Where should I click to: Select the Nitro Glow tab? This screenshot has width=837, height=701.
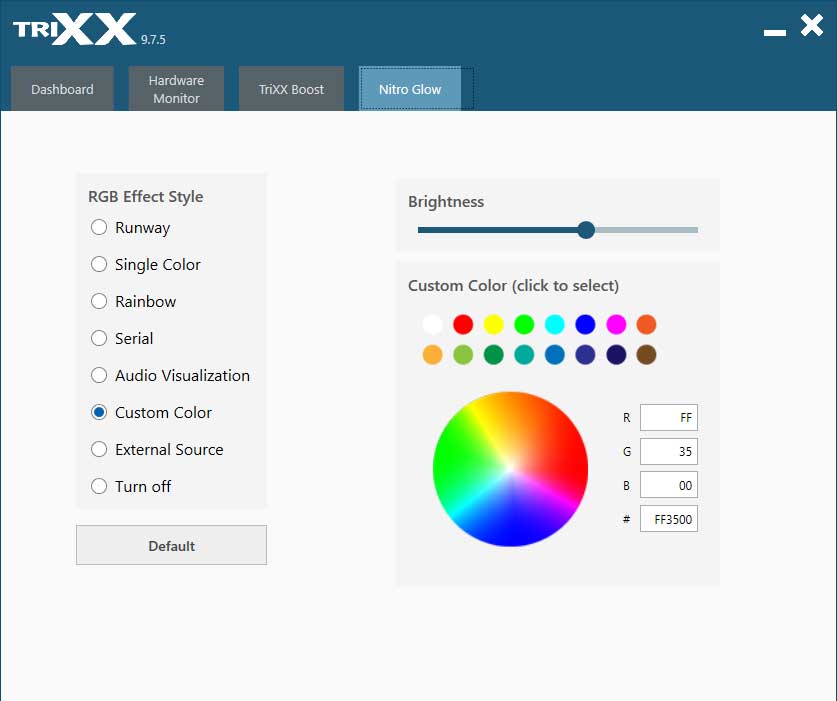[x=410, y=89]
